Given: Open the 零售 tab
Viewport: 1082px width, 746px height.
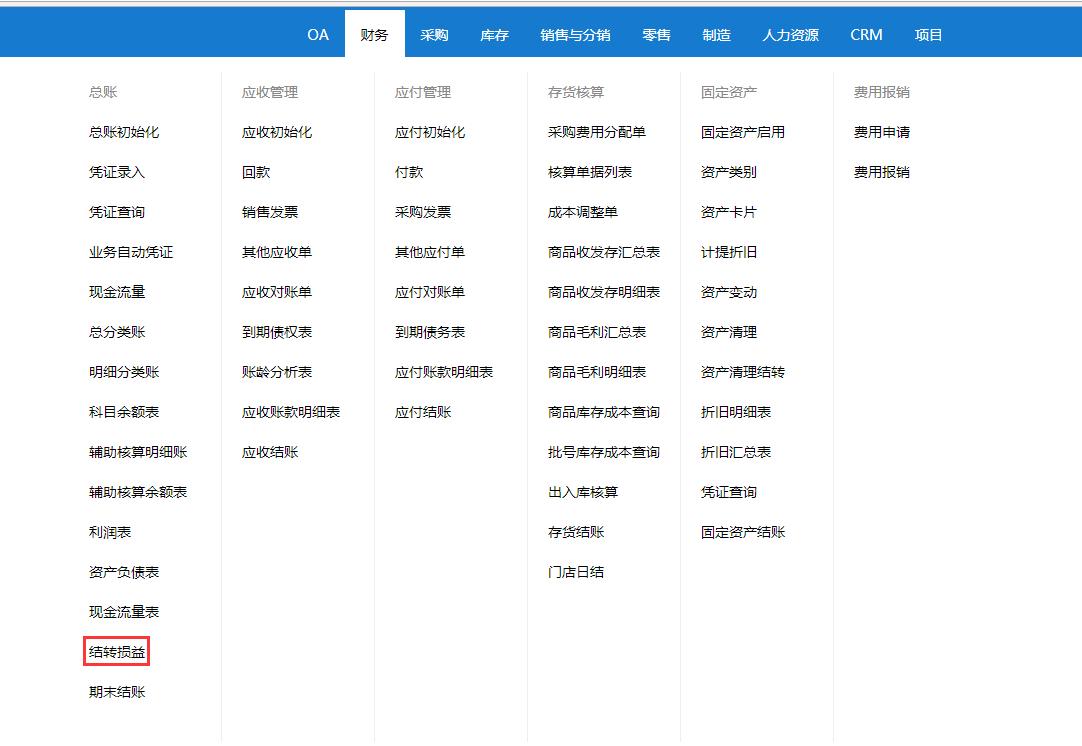Looking at the screenshot, I should point(656,35).
